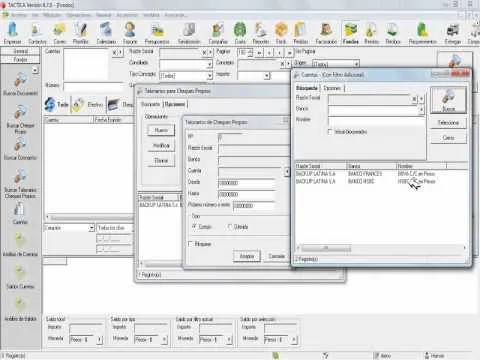Switch to the Búsqueda tab in Talonarios window

tap(150, 104)
